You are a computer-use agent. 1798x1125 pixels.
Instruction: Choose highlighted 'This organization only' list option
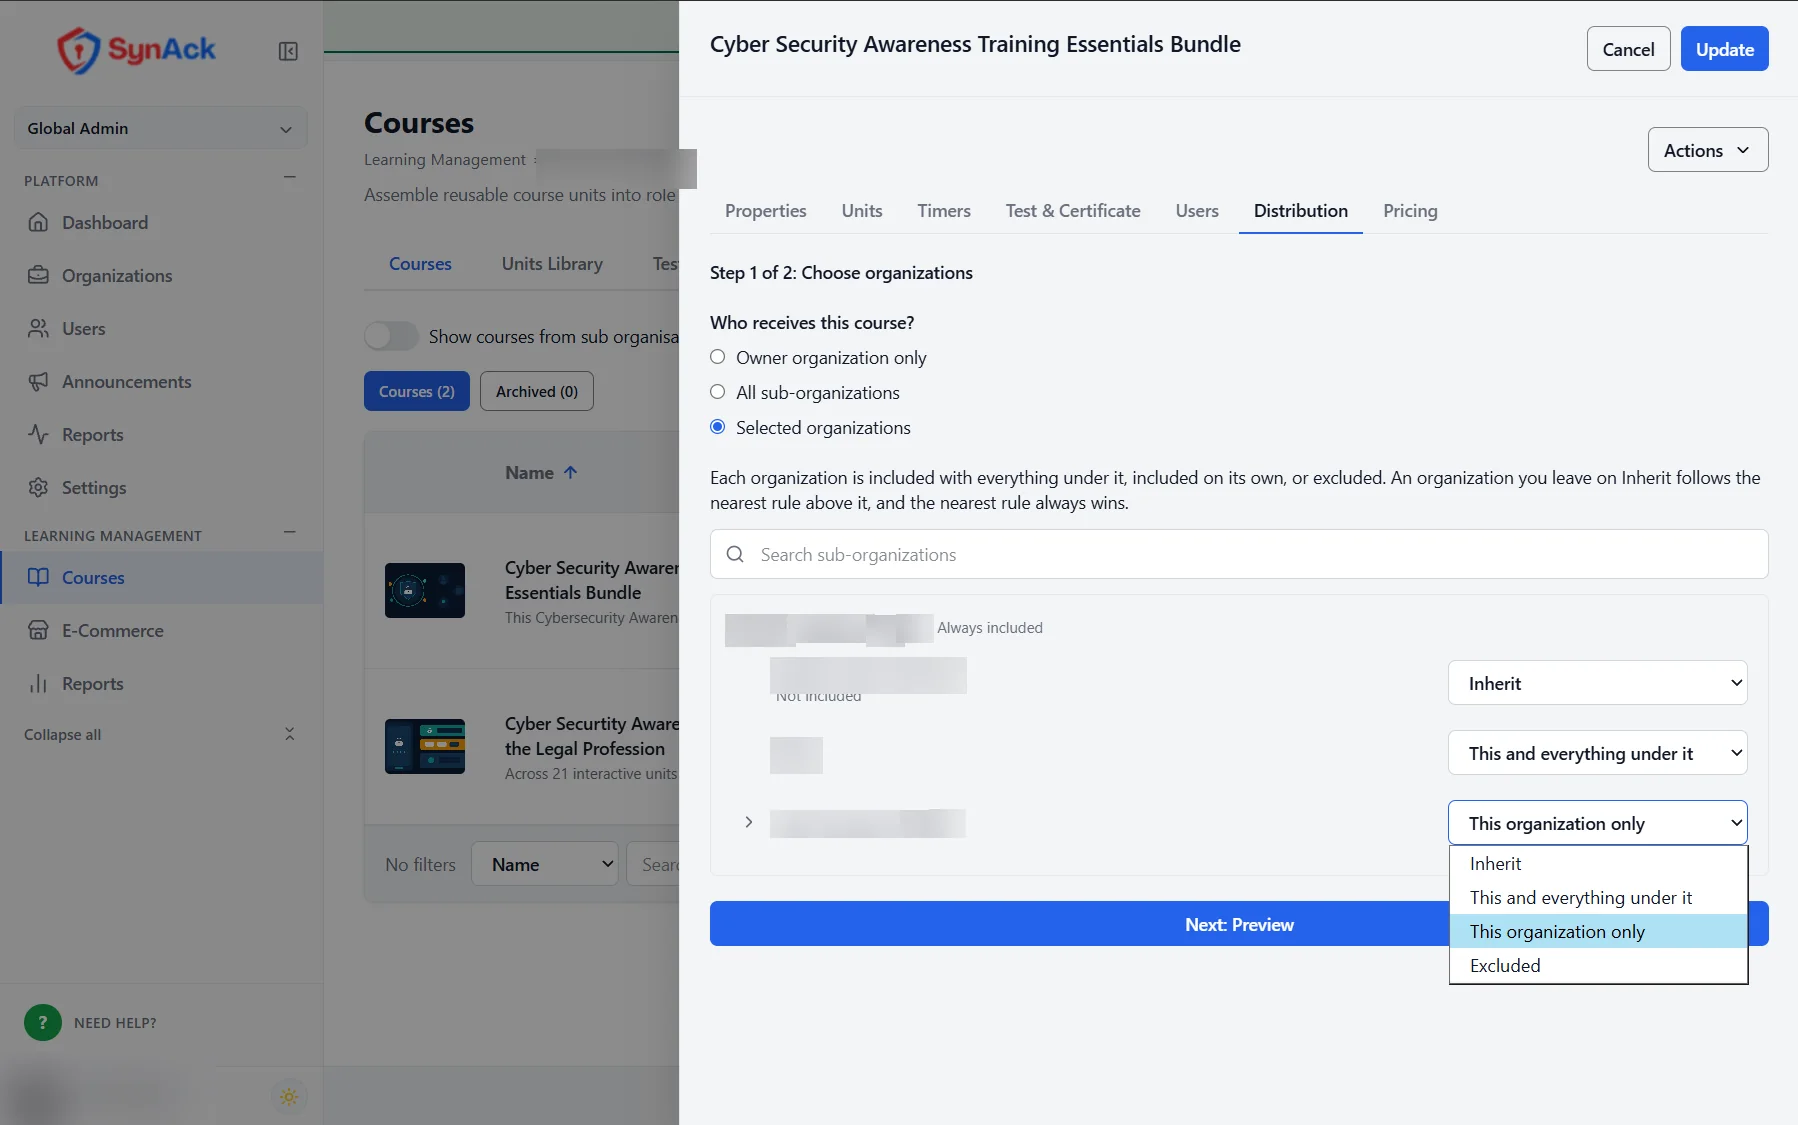[x=1598, y=932]
